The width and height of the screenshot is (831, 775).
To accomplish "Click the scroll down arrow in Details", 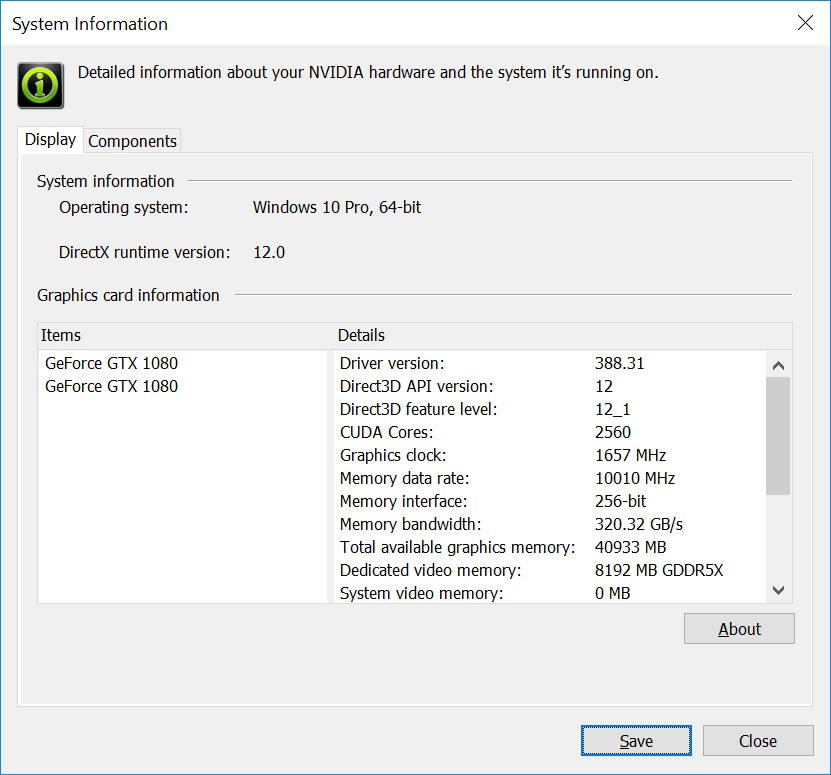I will [778, 590].
